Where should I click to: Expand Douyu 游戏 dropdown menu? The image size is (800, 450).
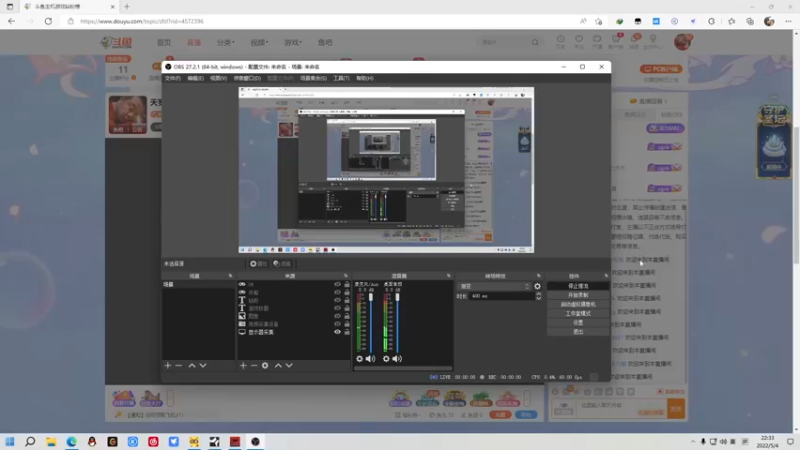click(x=293, y=42)
